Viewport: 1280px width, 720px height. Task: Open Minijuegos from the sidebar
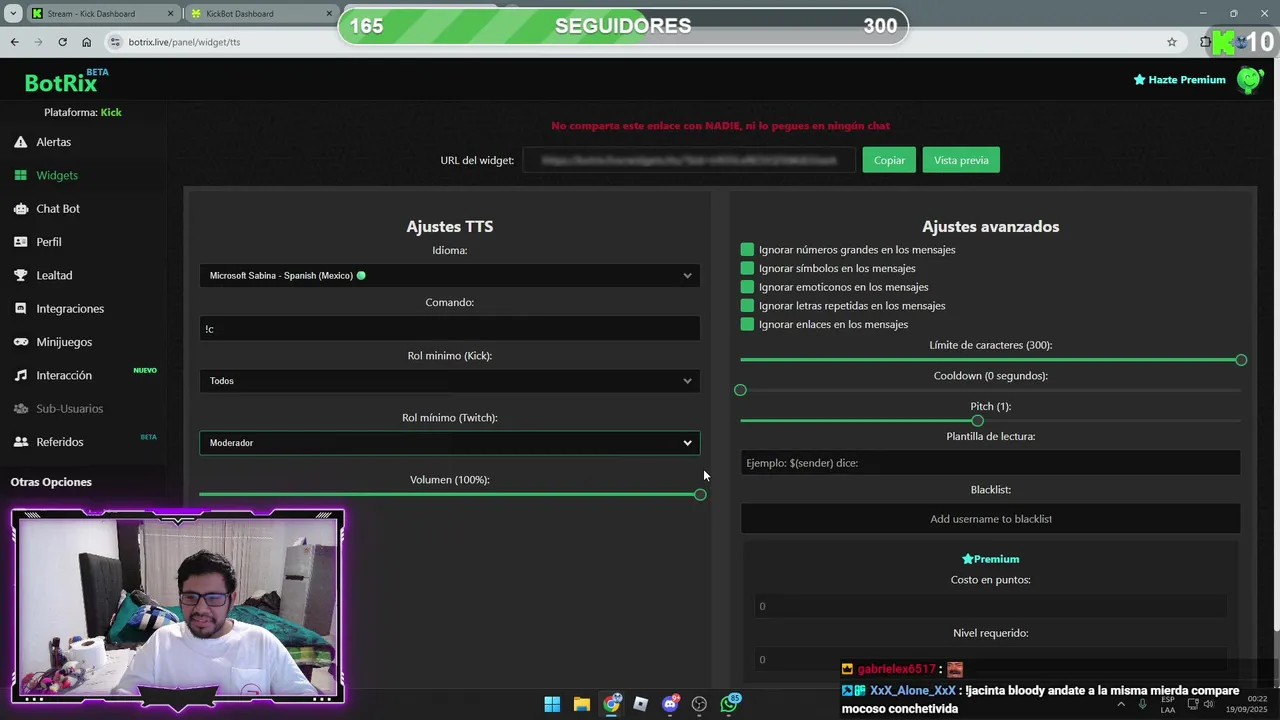pyautogui.click(x=64, y=342)
